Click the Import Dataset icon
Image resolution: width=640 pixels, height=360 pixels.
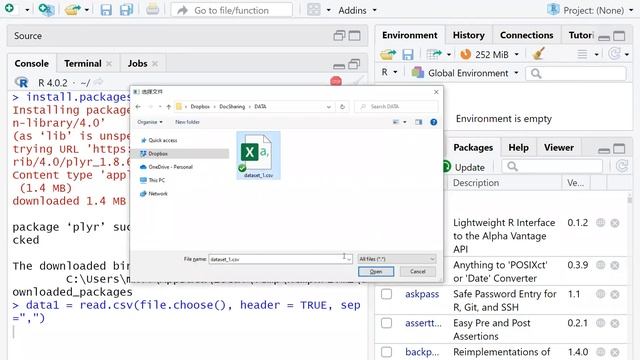pos(434,54)
